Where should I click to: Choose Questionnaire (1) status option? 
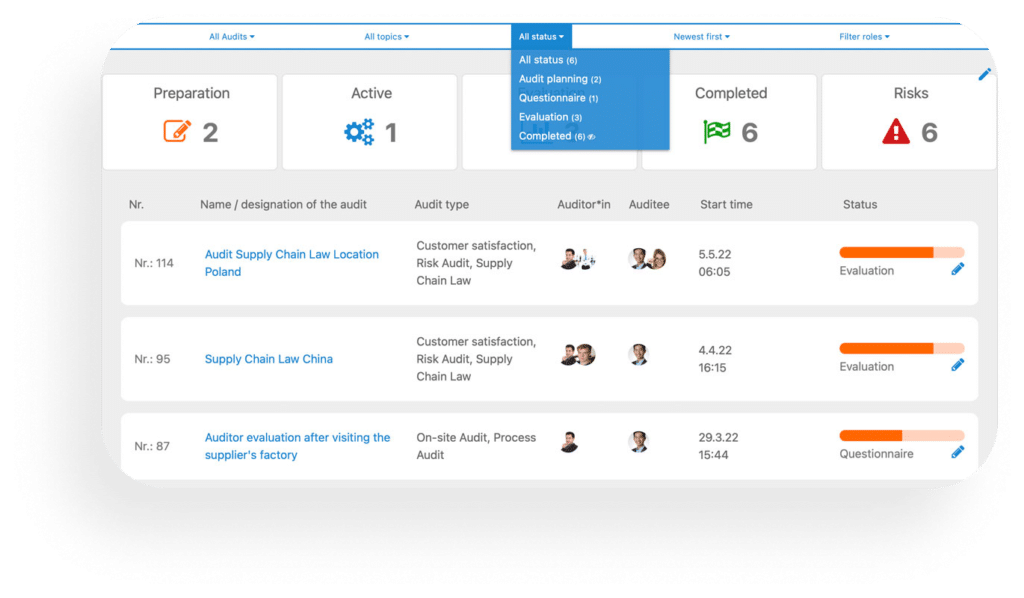(558, 98)
